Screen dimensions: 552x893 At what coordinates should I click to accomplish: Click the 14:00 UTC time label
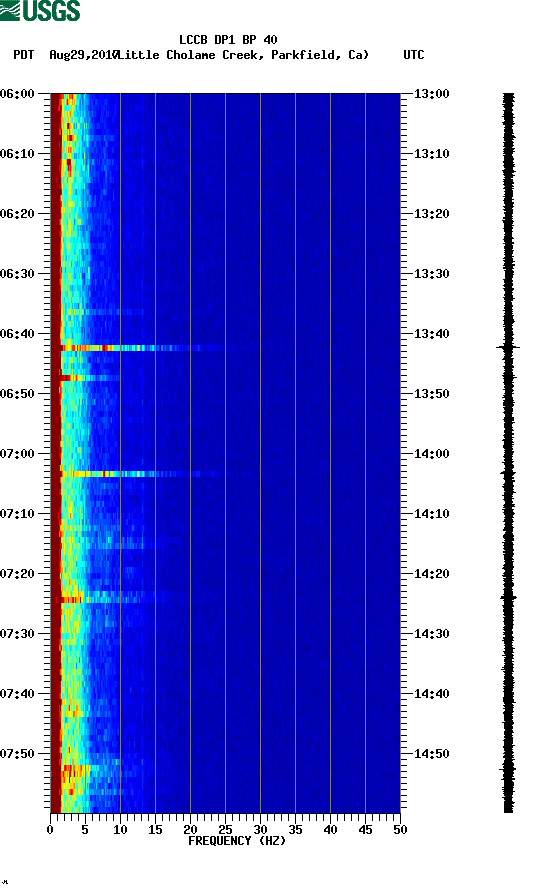click(x=431, y=454)
